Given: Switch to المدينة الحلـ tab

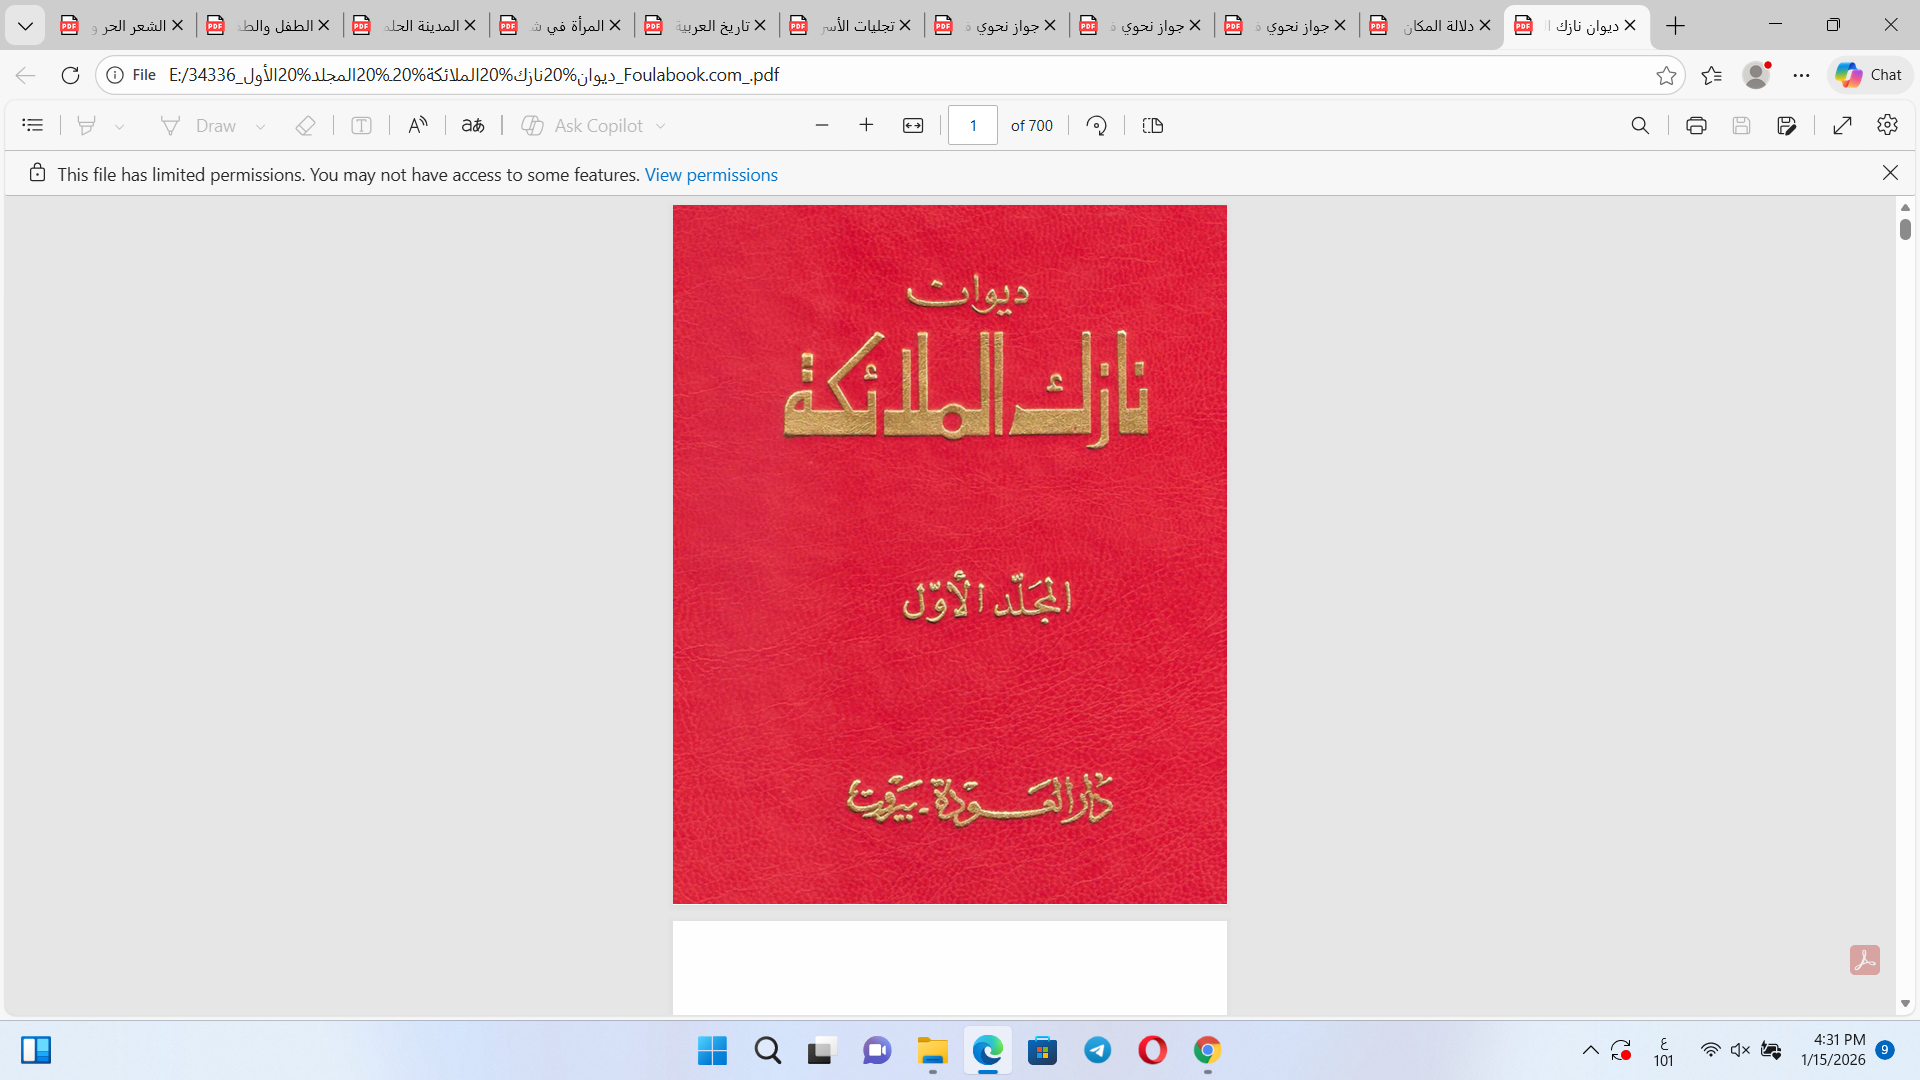Looking at the screenshot, I should tap(414, 26).
